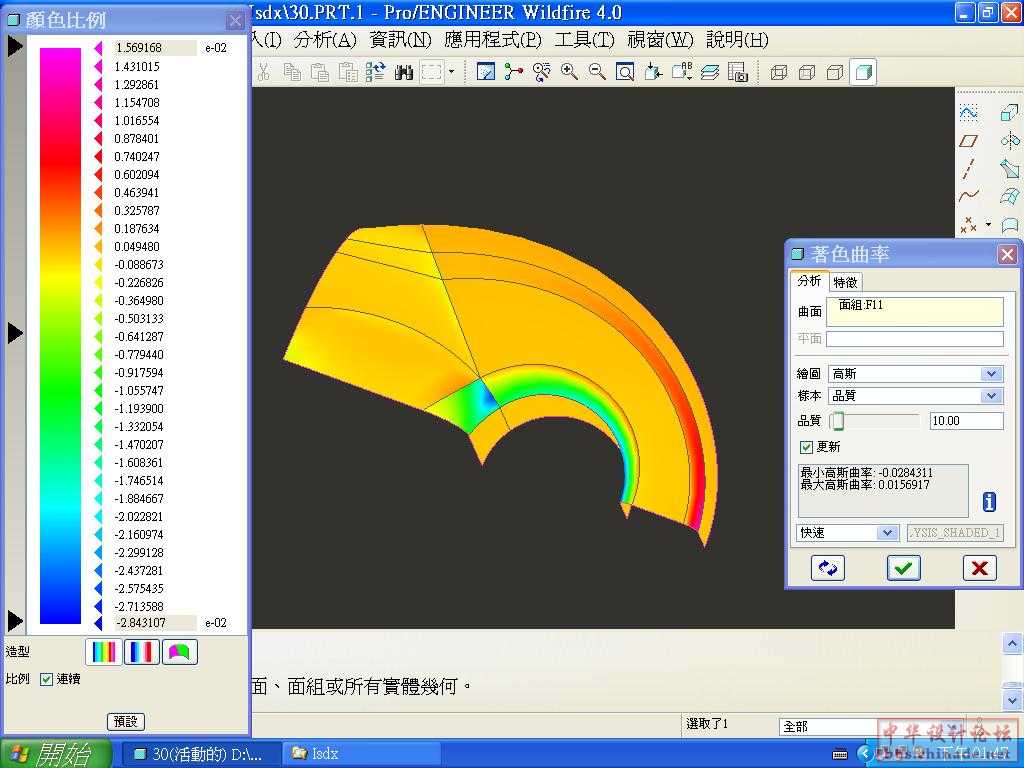Toggle the 連續 checkbox

click(46, 679)
